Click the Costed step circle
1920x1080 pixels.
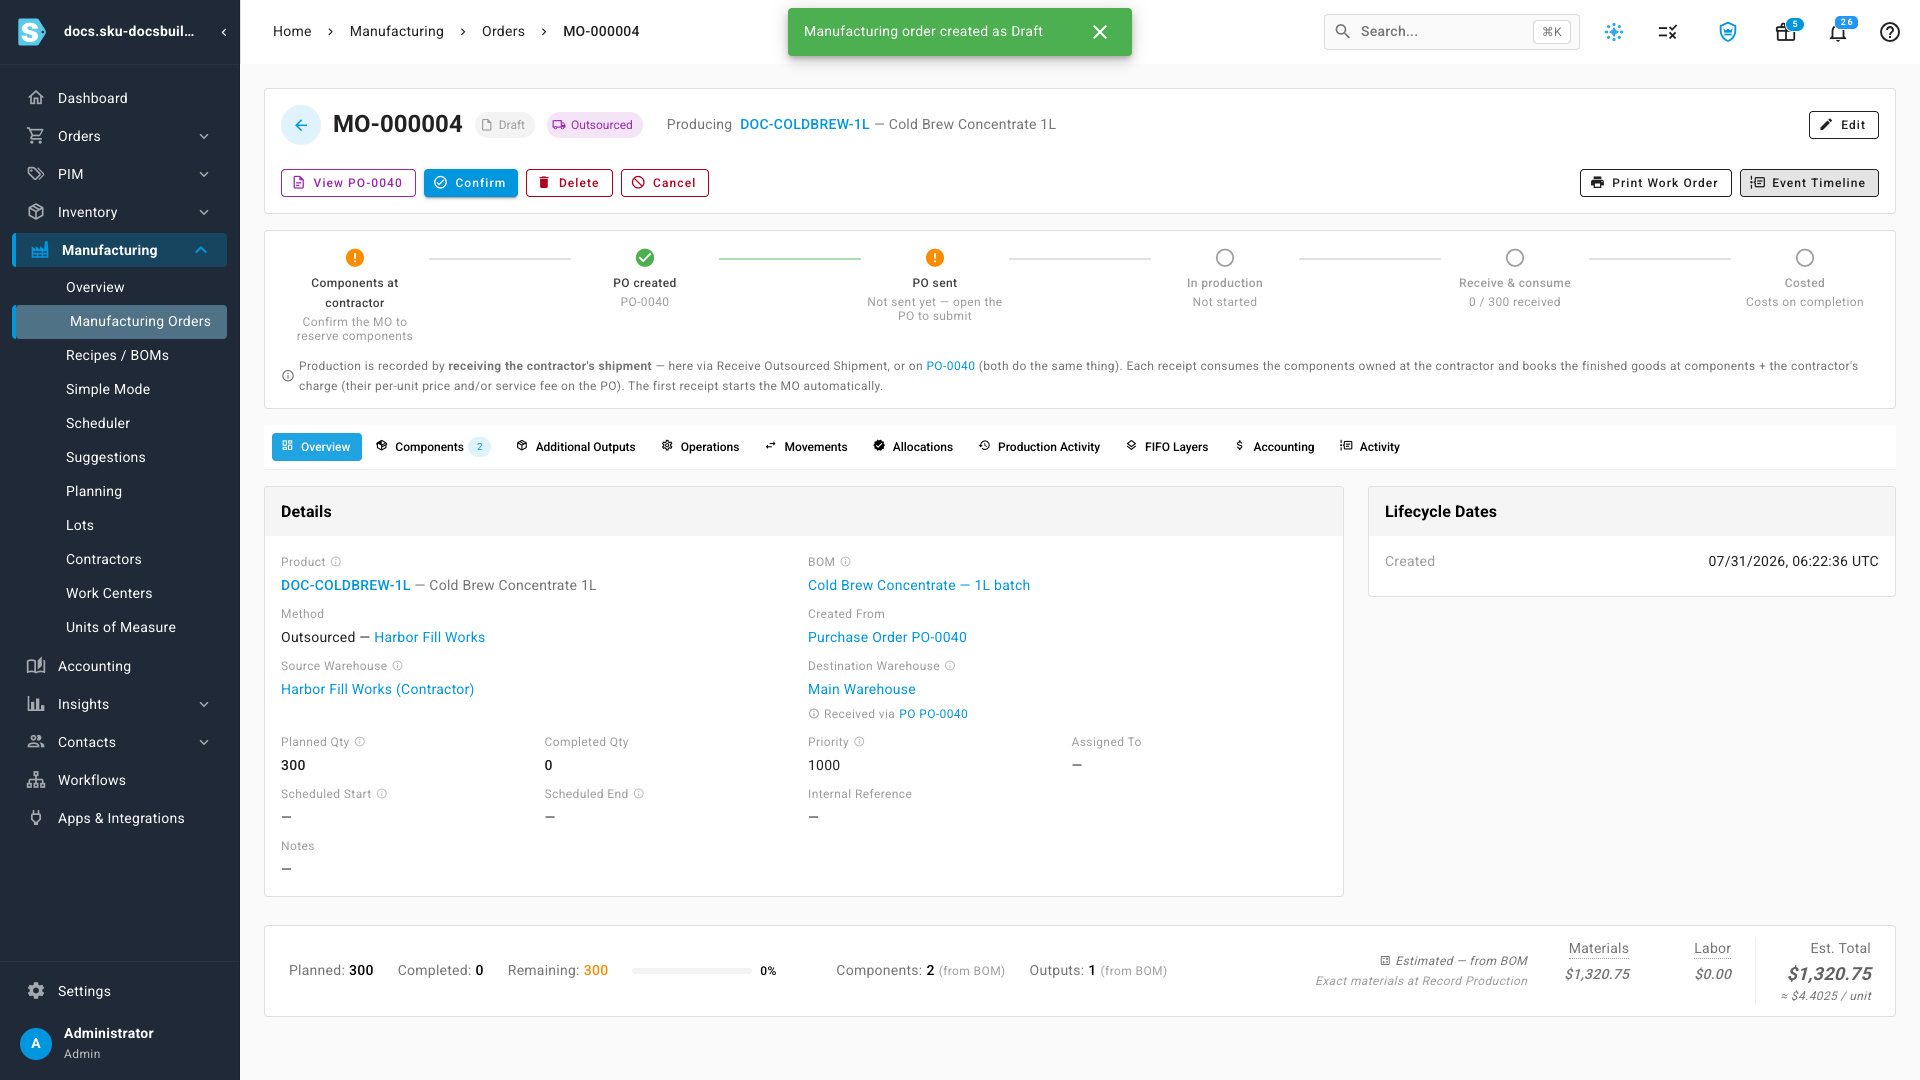tap(1805, 258)
